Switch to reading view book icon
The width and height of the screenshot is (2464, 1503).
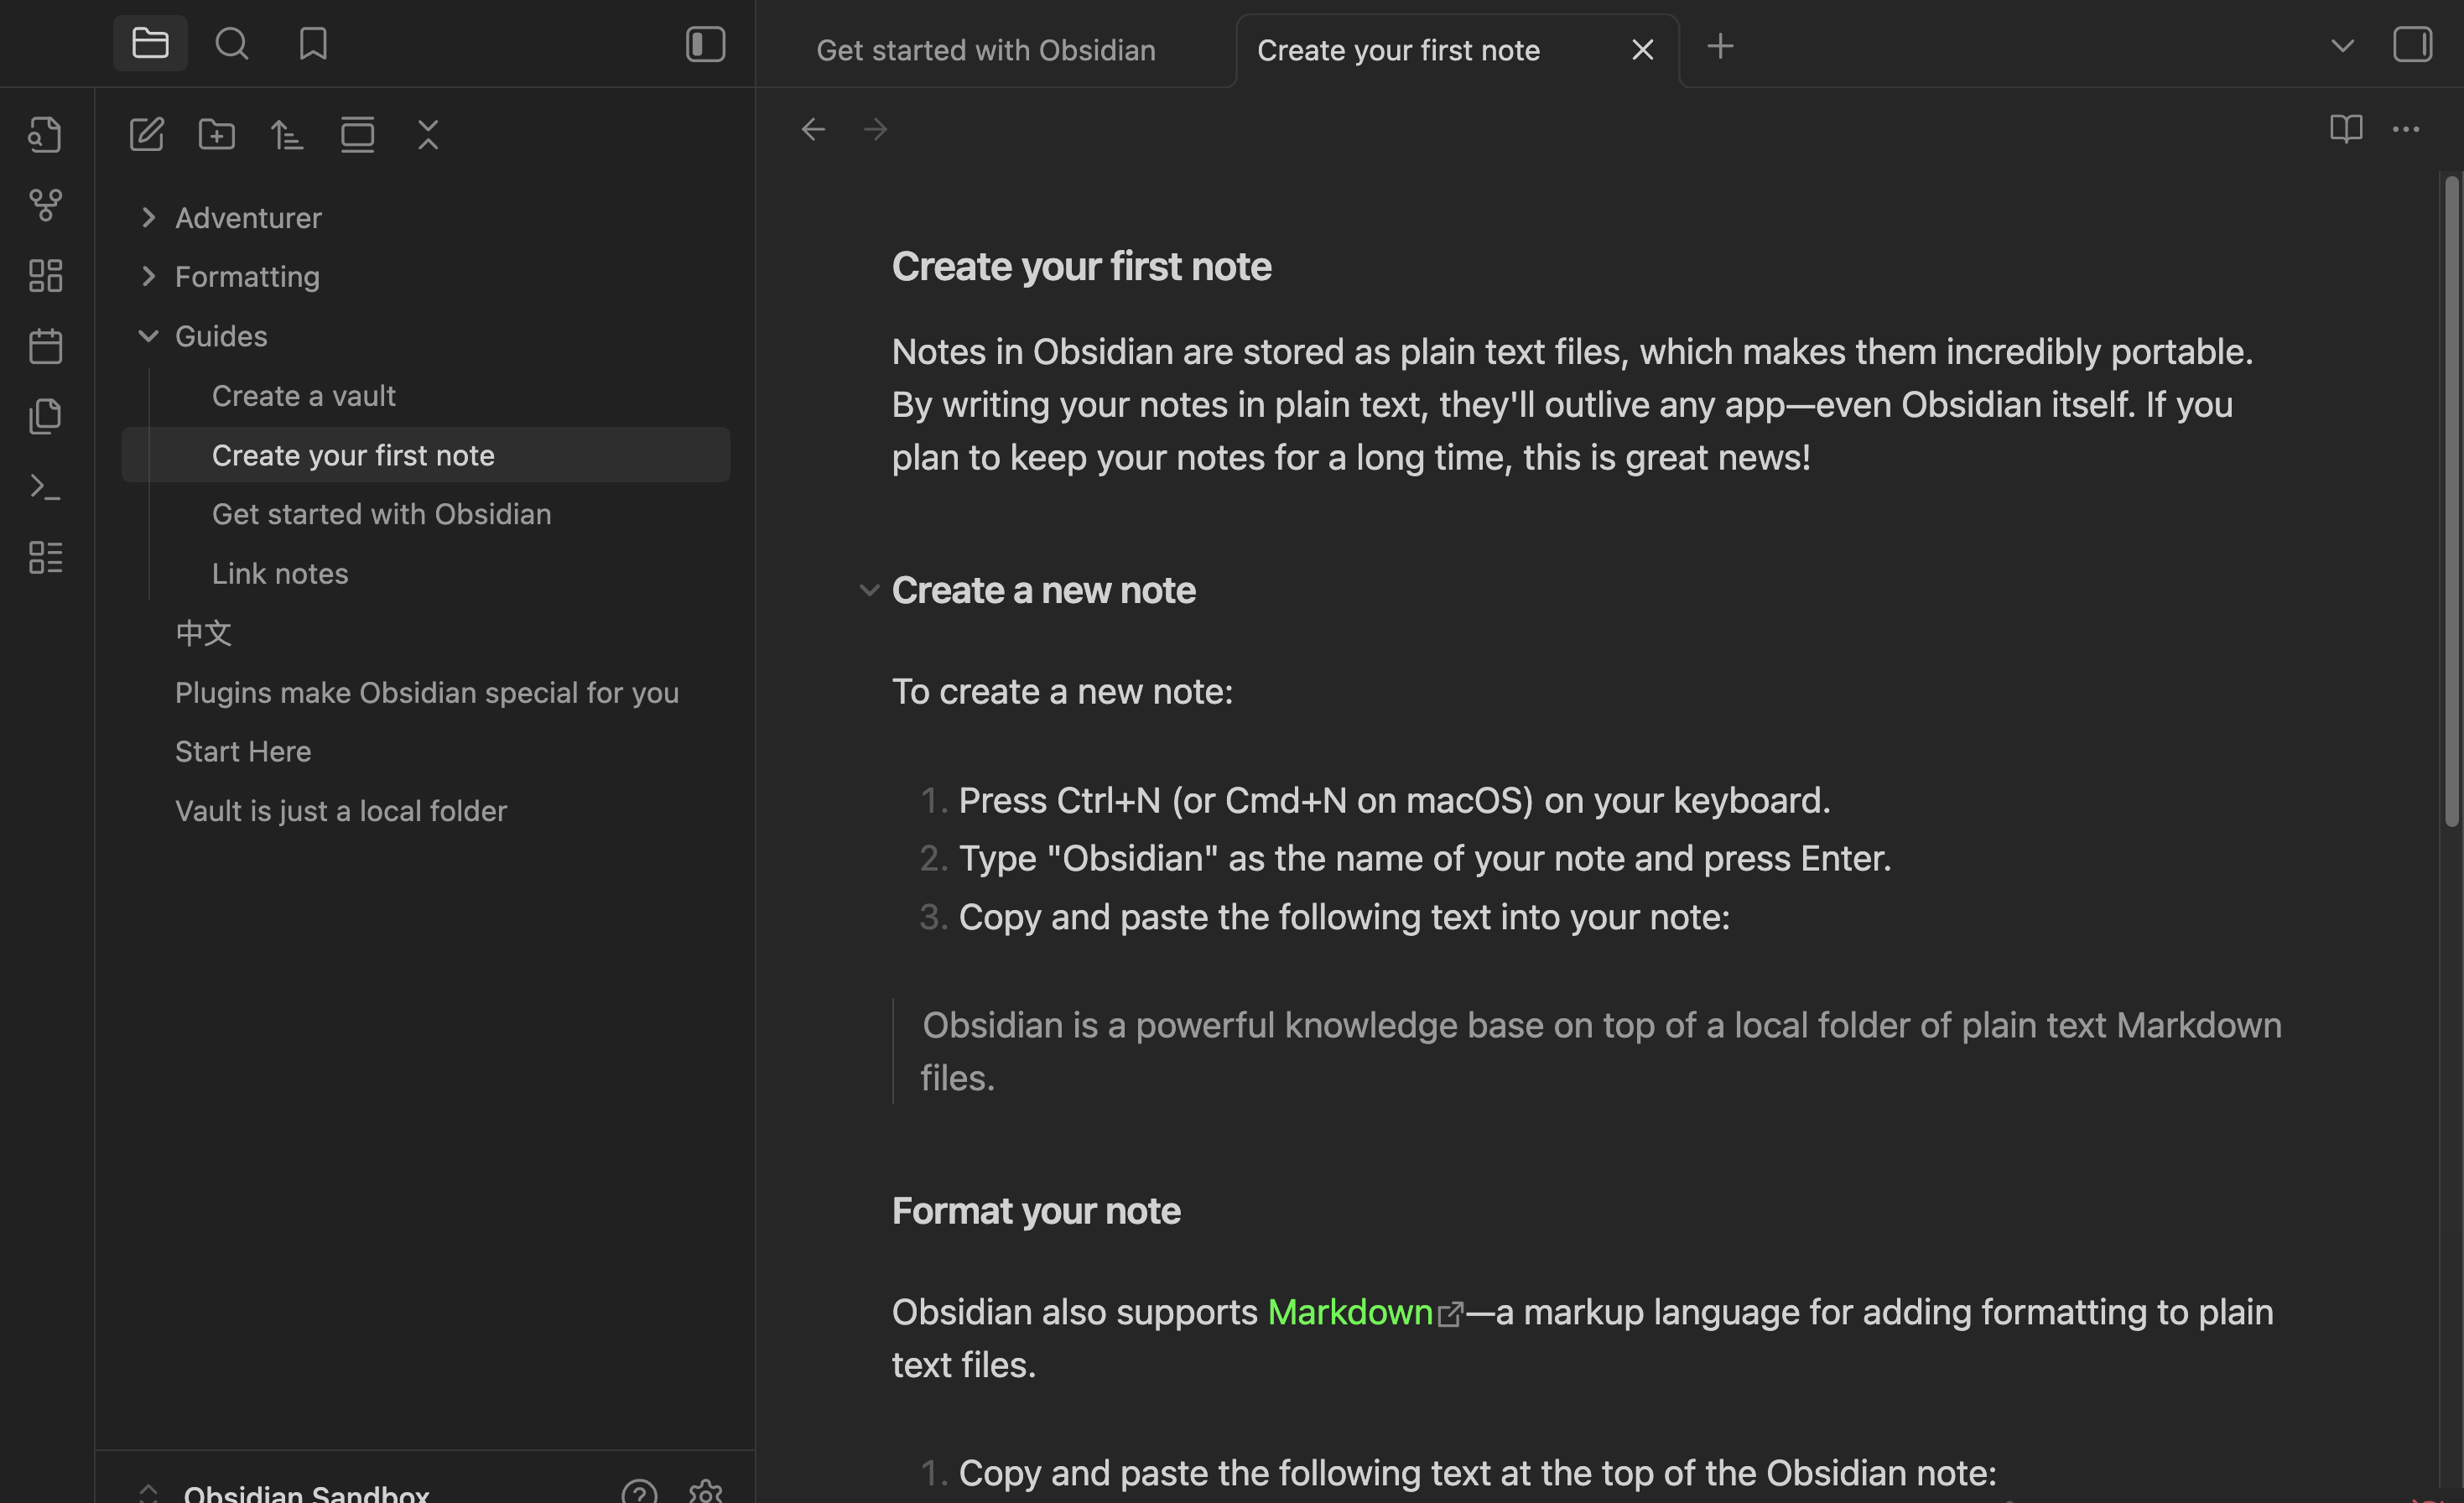coord(2345,129)
